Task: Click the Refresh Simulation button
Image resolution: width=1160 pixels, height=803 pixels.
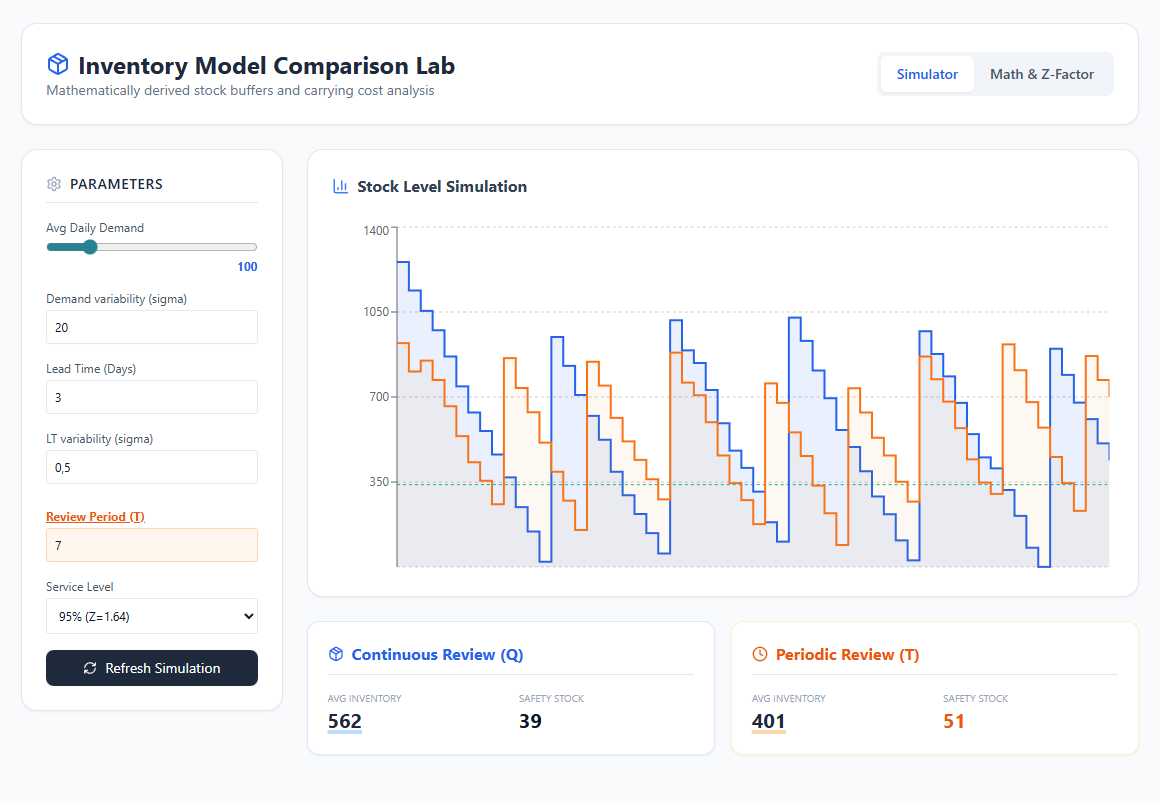Action: (152, 668)
